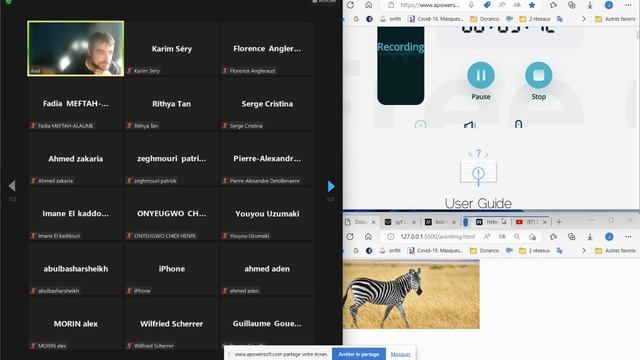Click Google bookmark icon in top browser
Viewport: 640px width, 360px height.
pos(356,19)
